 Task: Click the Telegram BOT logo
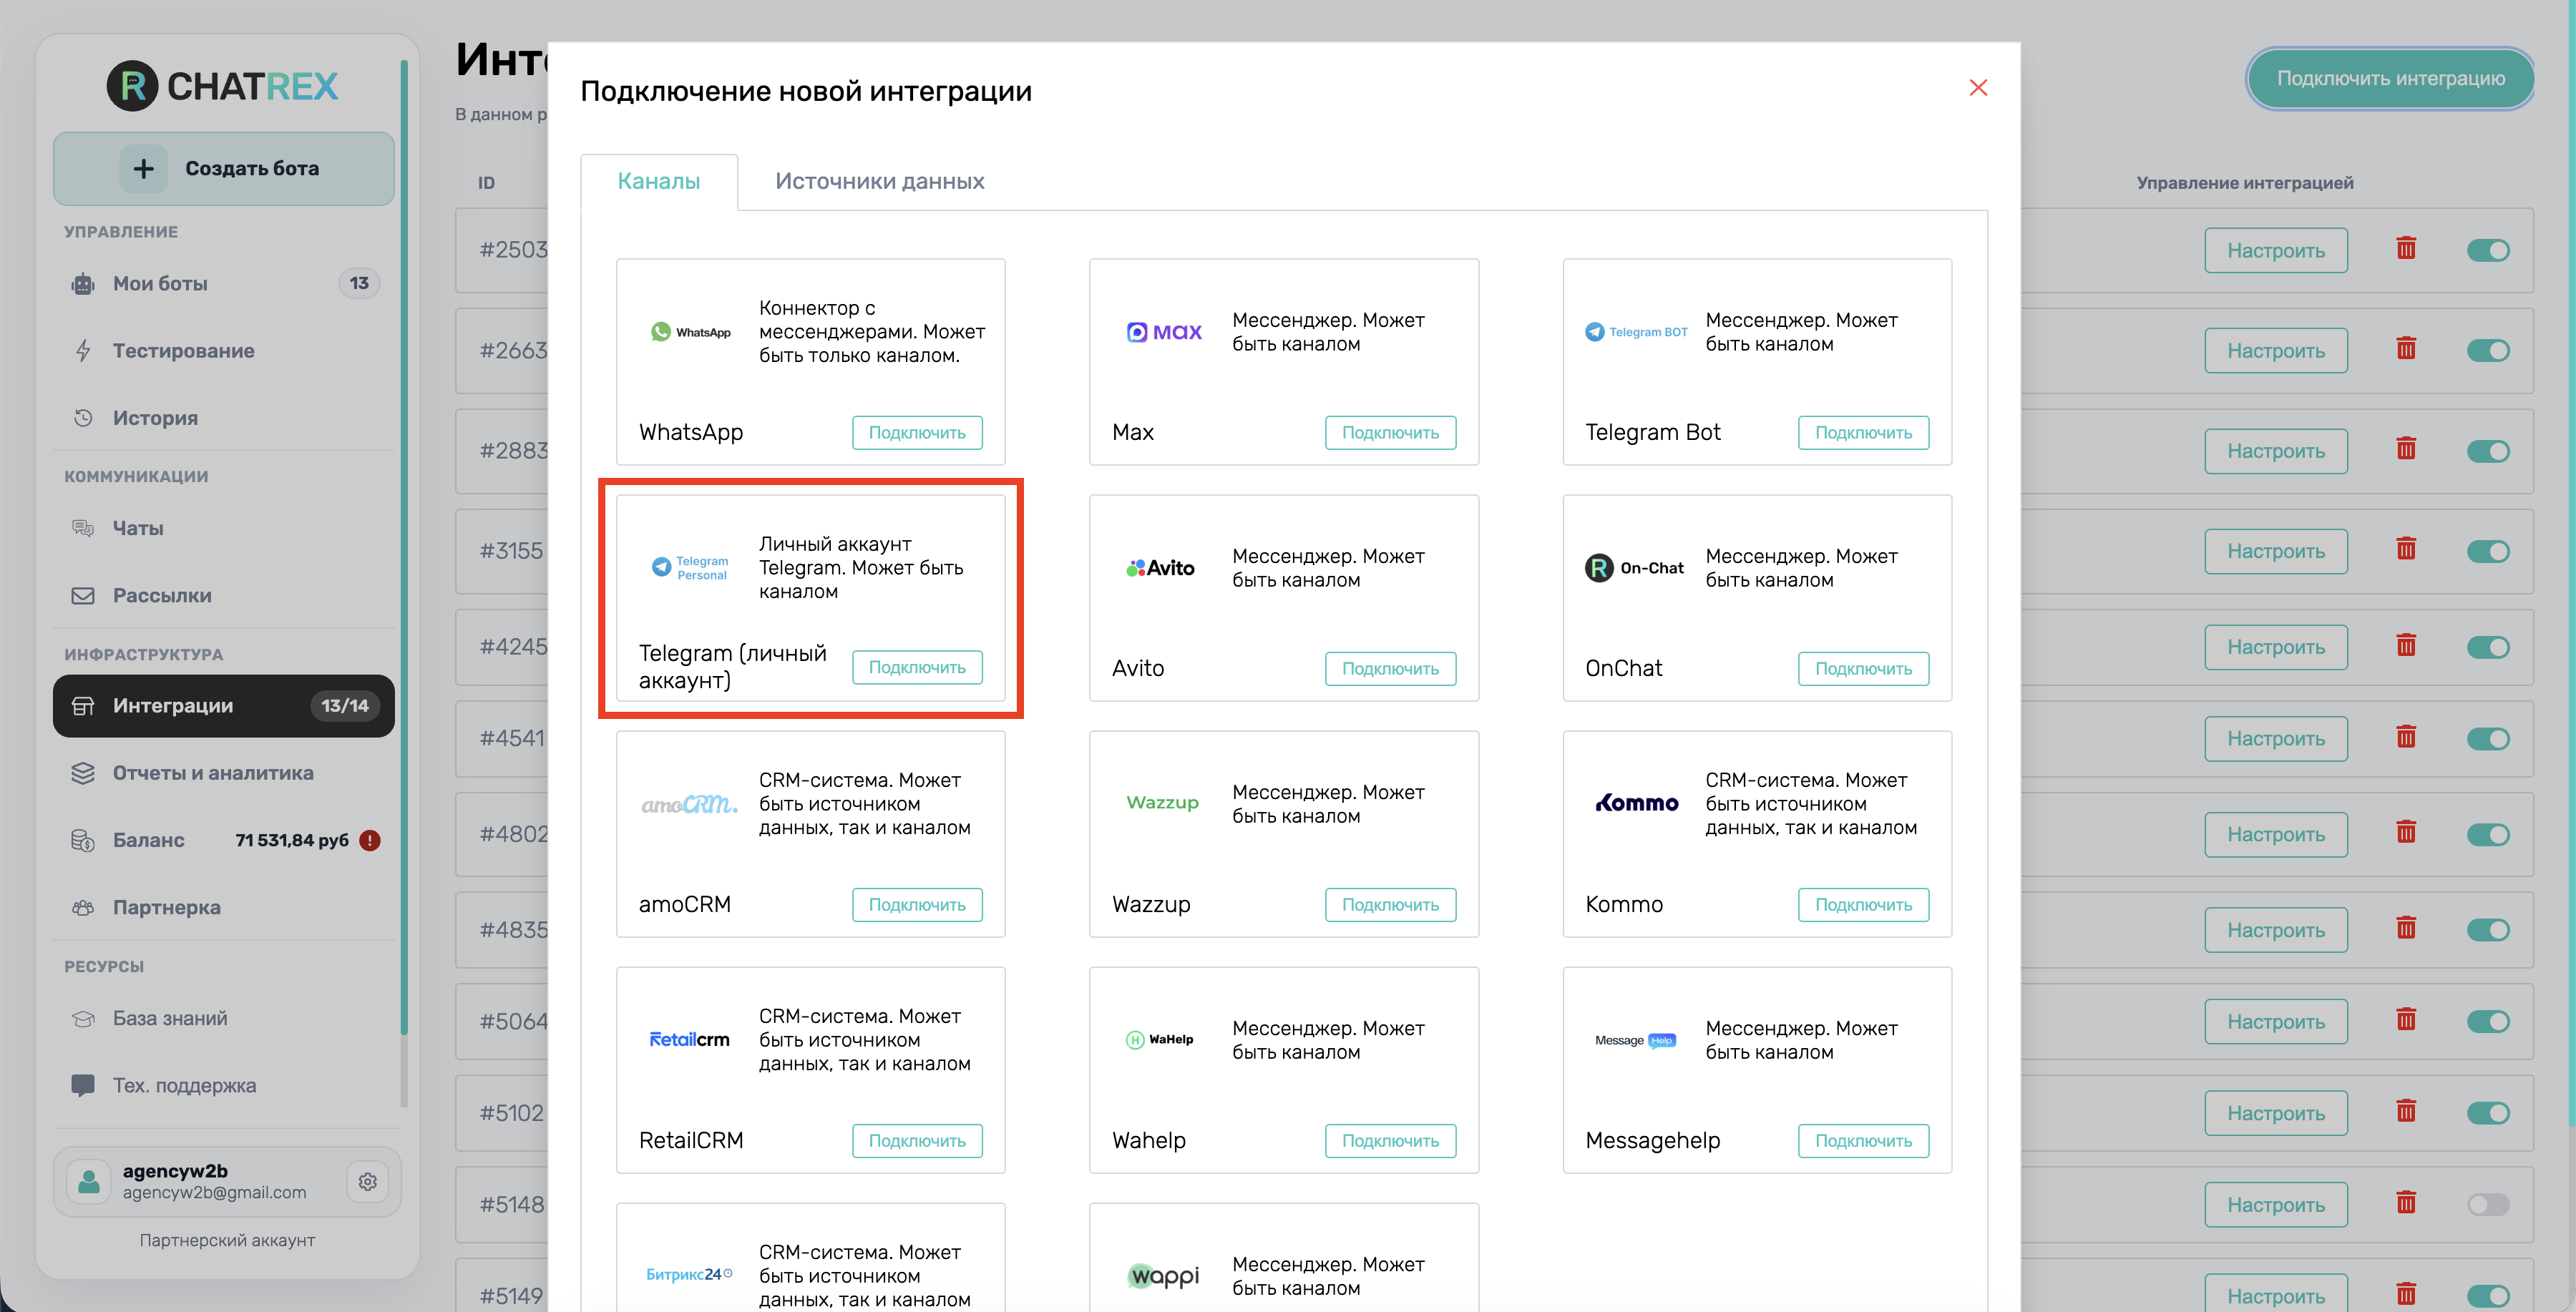click(x=1636, y=332)
